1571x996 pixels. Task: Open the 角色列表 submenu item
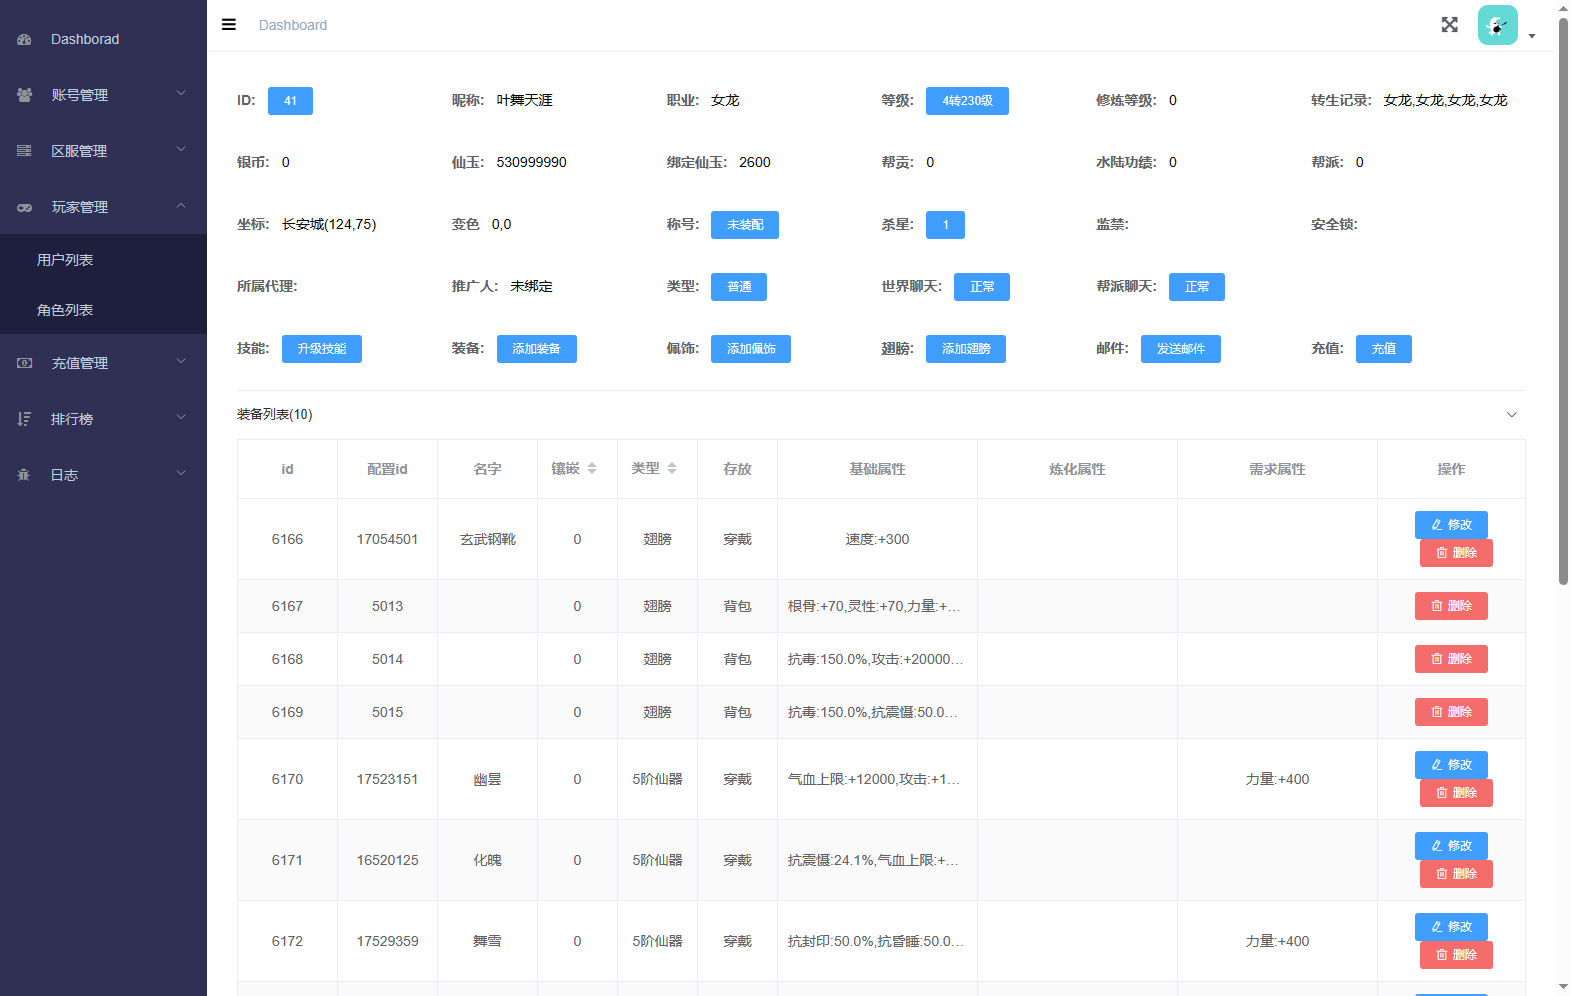(x=103, y=310)
